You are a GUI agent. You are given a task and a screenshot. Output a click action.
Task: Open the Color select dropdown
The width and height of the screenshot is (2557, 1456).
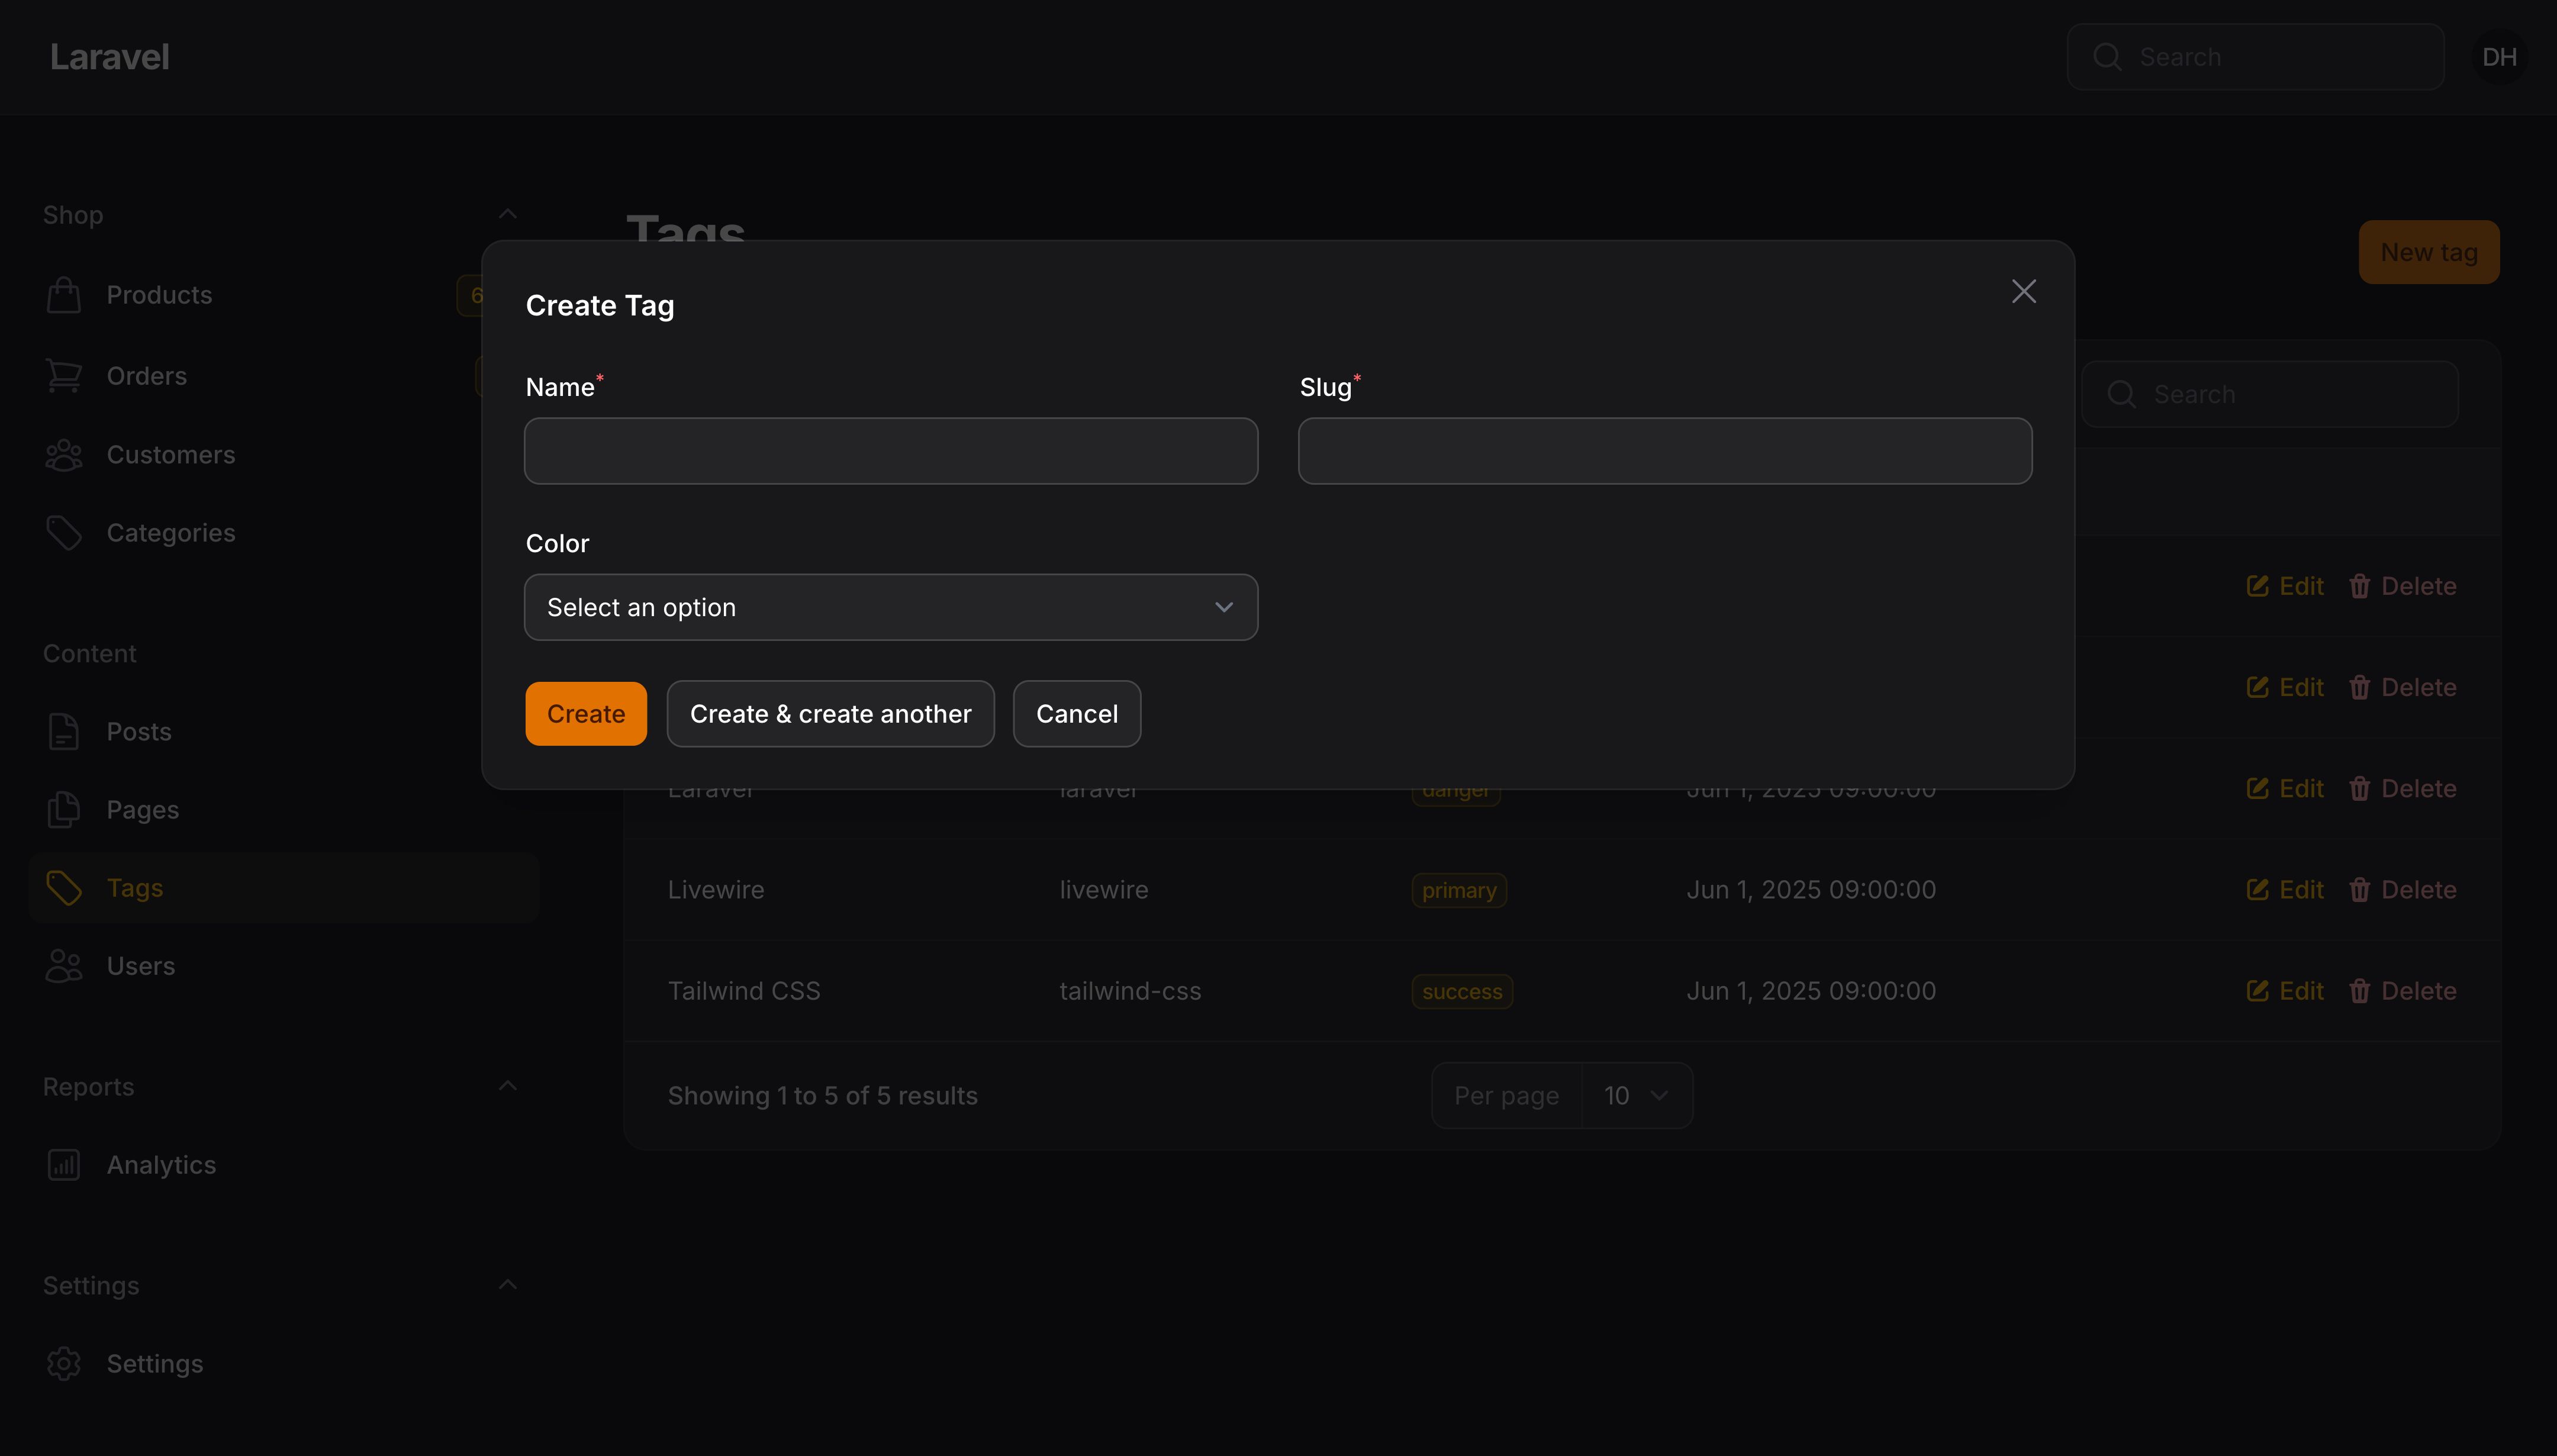point(890,607)
